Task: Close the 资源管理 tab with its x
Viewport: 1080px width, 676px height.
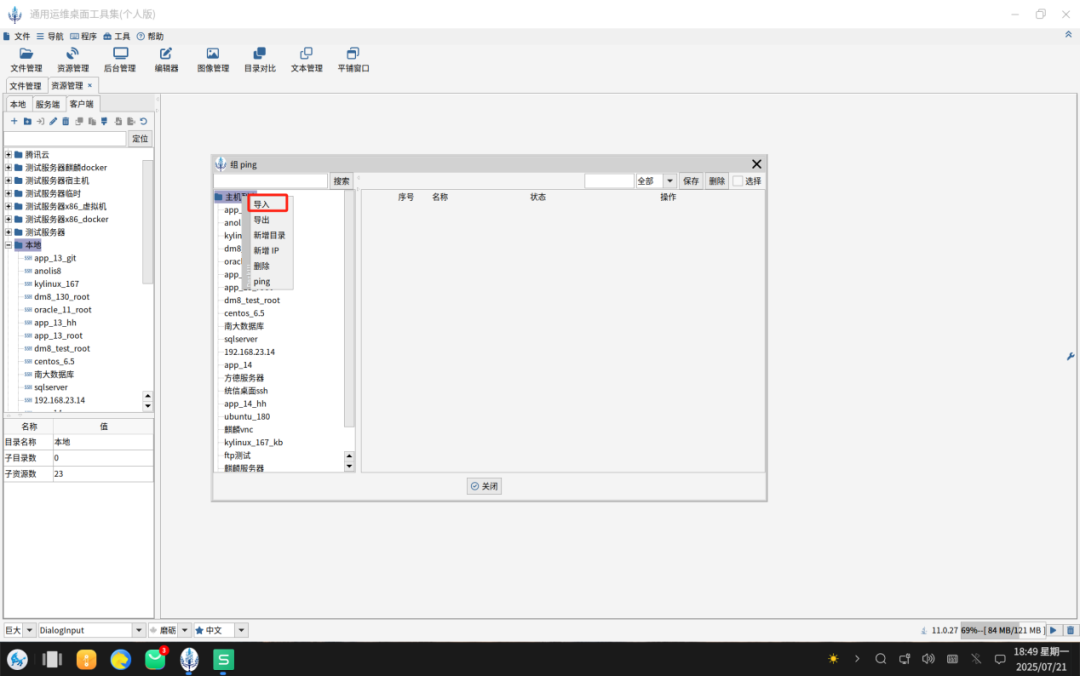Action: [x=90, y=85]
